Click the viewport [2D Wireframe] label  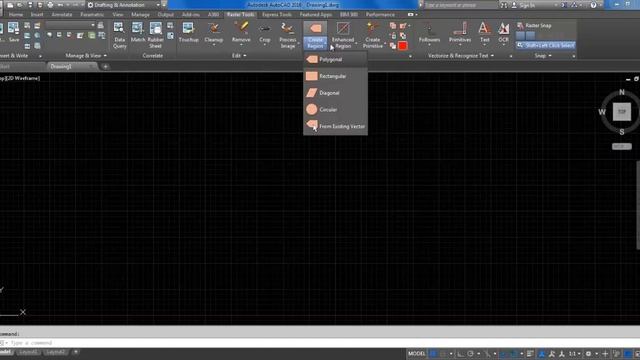pyautogui.click(x=23, y=78)
